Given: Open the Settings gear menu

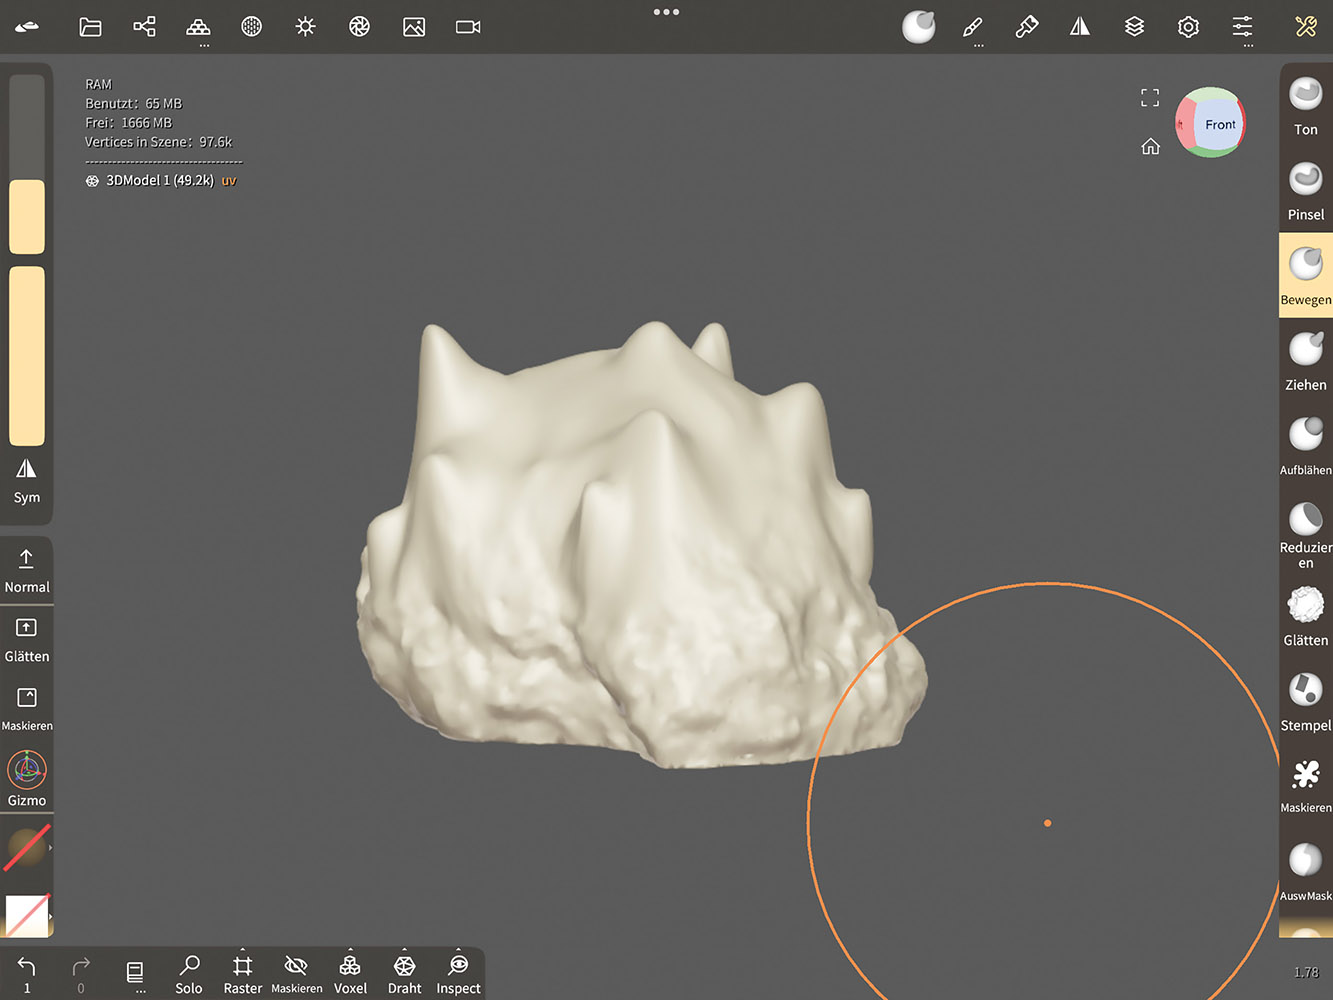Looking at the screenshot, I should pos(1188,27).
